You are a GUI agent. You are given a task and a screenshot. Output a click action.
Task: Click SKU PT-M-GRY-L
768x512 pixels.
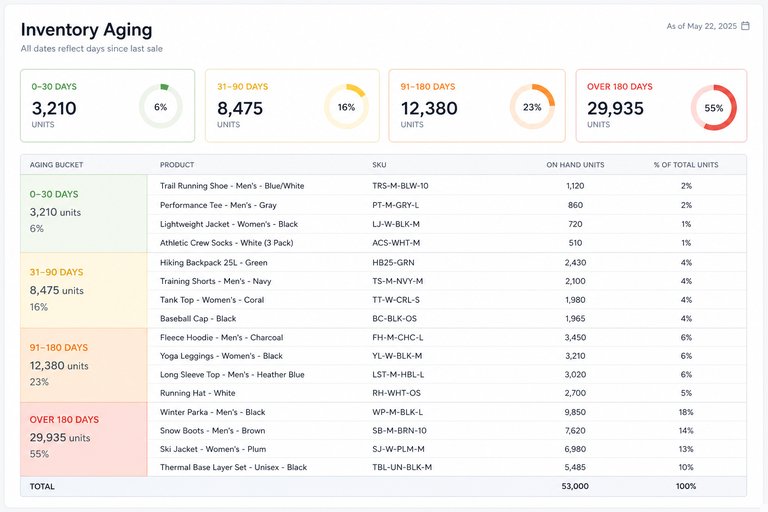tap(395, 205)
